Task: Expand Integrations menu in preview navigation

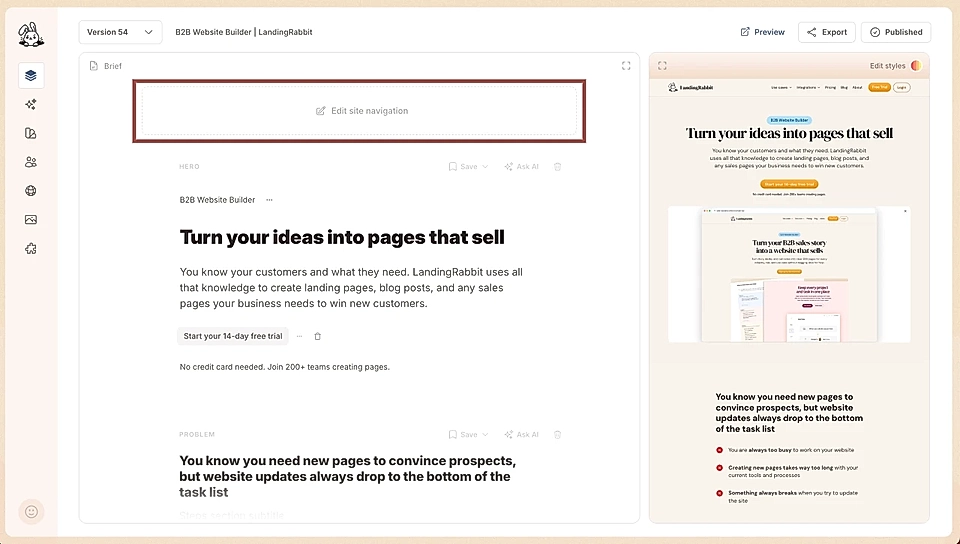Action: click(808, 88)
